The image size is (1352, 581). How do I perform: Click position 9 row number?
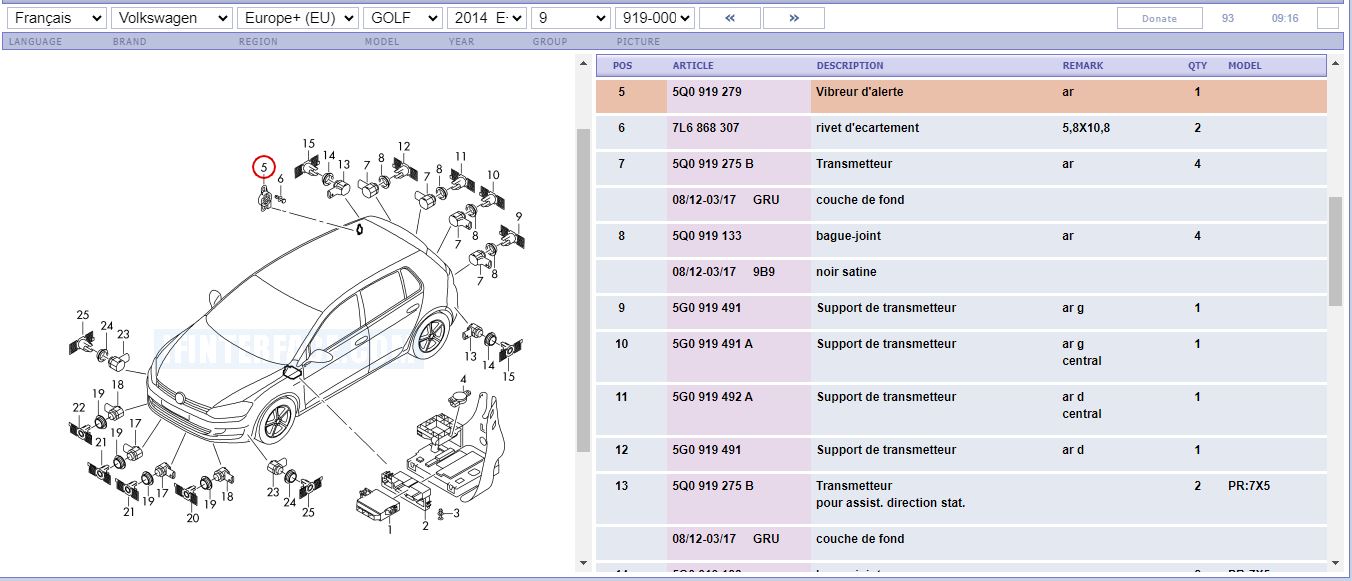(622, 308)
